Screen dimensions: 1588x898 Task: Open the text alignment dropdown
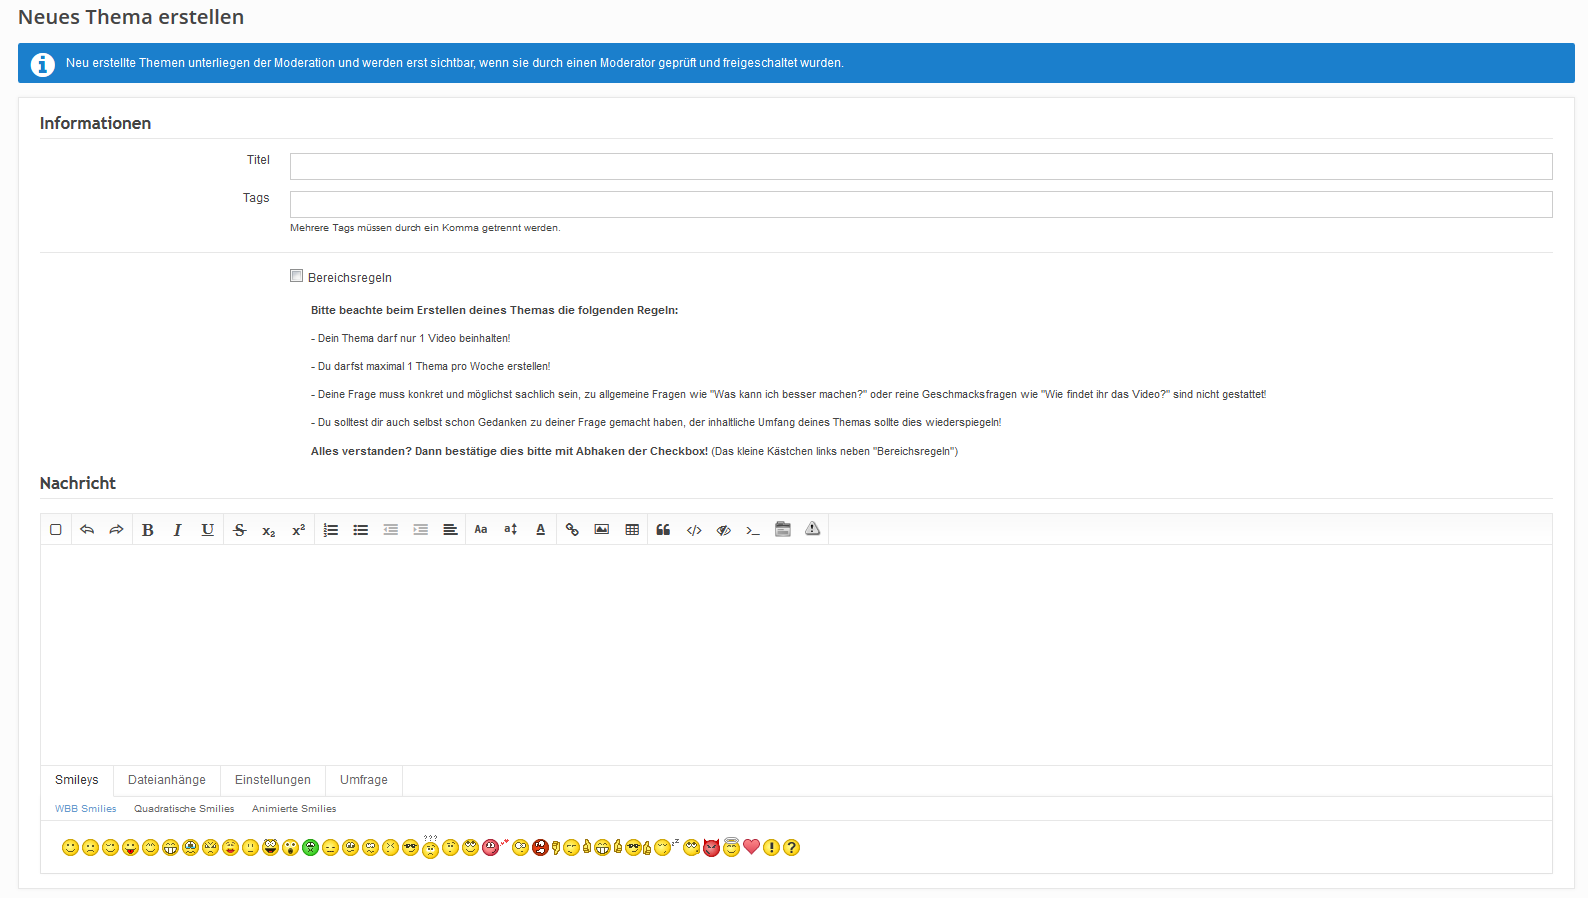pyautogui.click(x=451, y=530)
